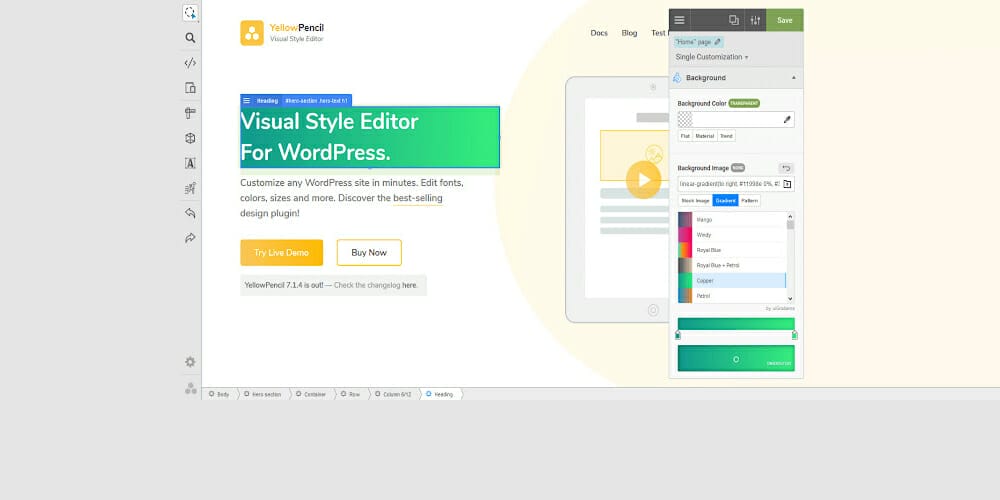Click the eyedropper in Background Color field
Viewport: 1000px width, 500px height.
coord(787,119)
